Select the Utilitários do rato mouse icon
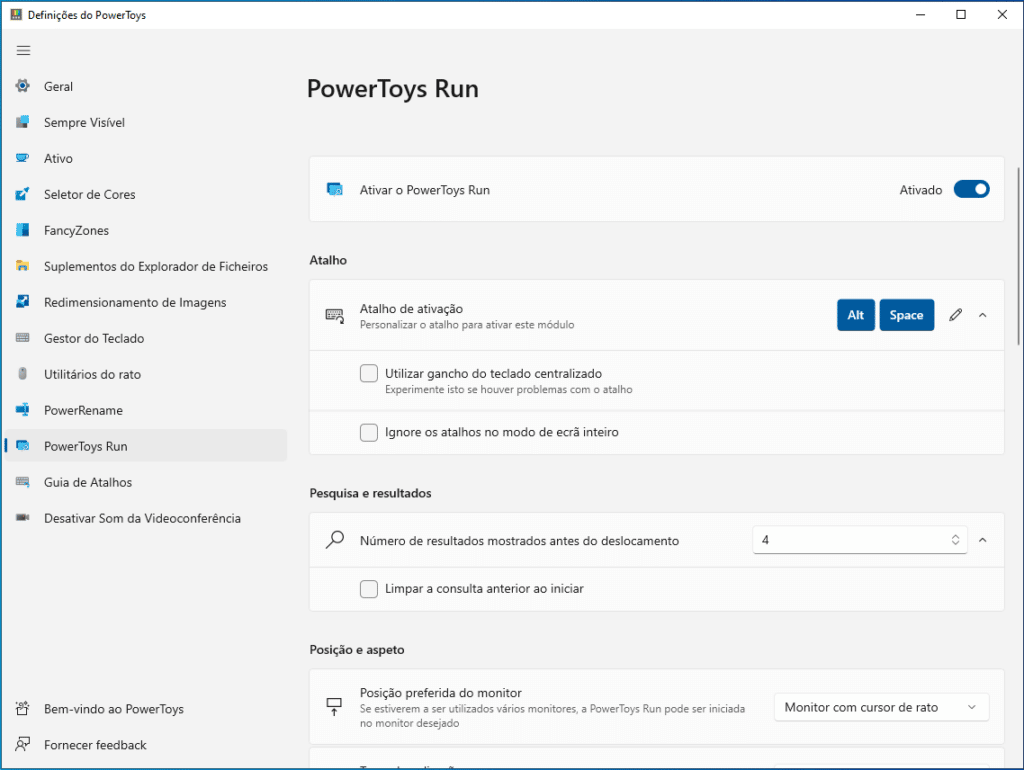 pyautogui.click(x=22, y=374)
